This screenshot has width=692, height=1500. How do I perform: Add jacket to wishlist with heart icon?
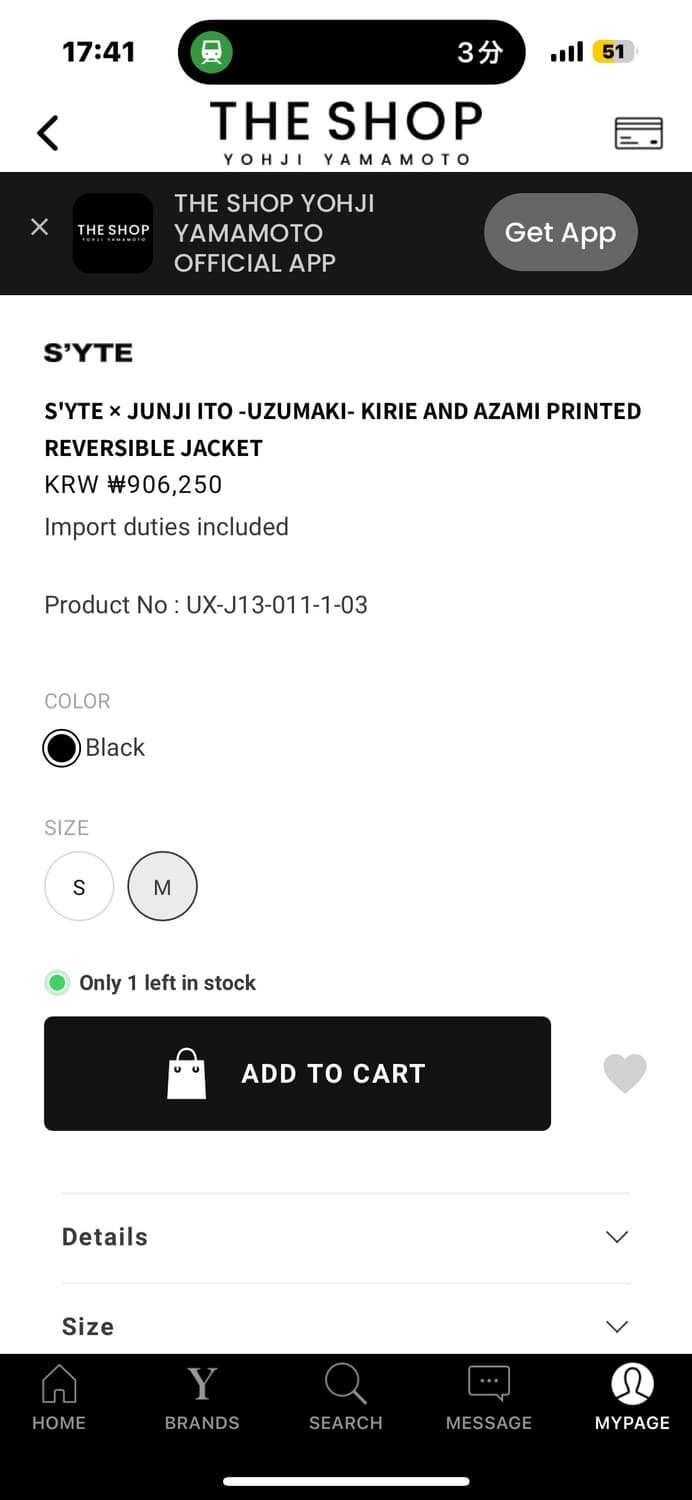625,1073
